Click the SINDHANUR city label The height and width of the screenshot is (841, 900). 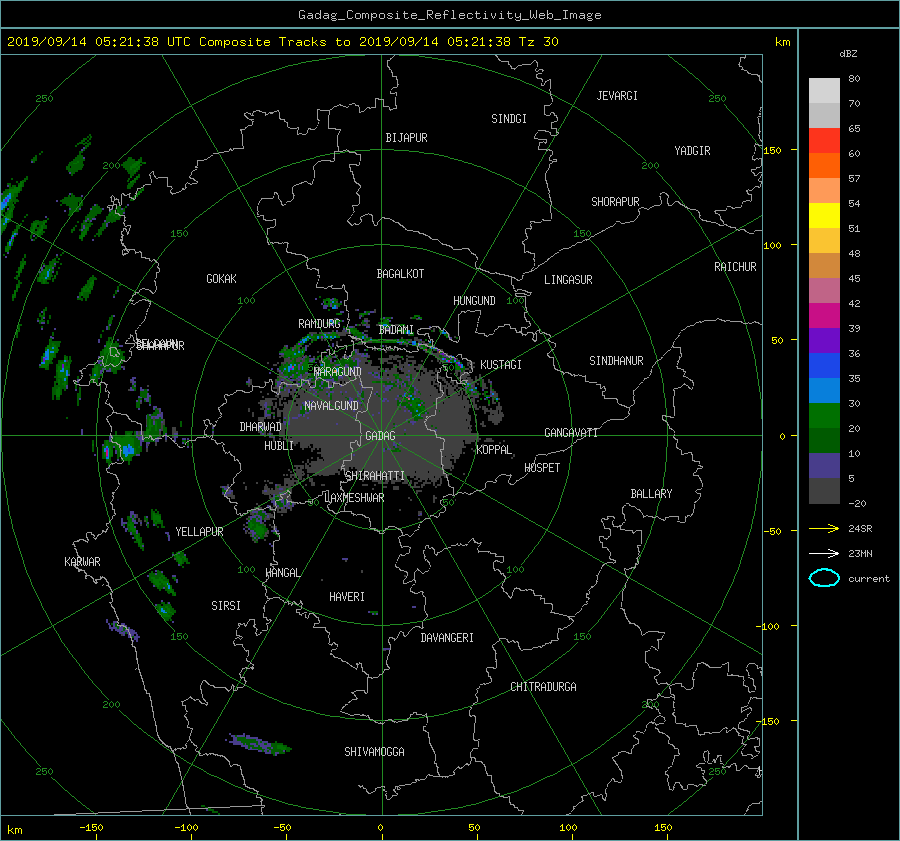pyautogui.click(x=616, y=361)
